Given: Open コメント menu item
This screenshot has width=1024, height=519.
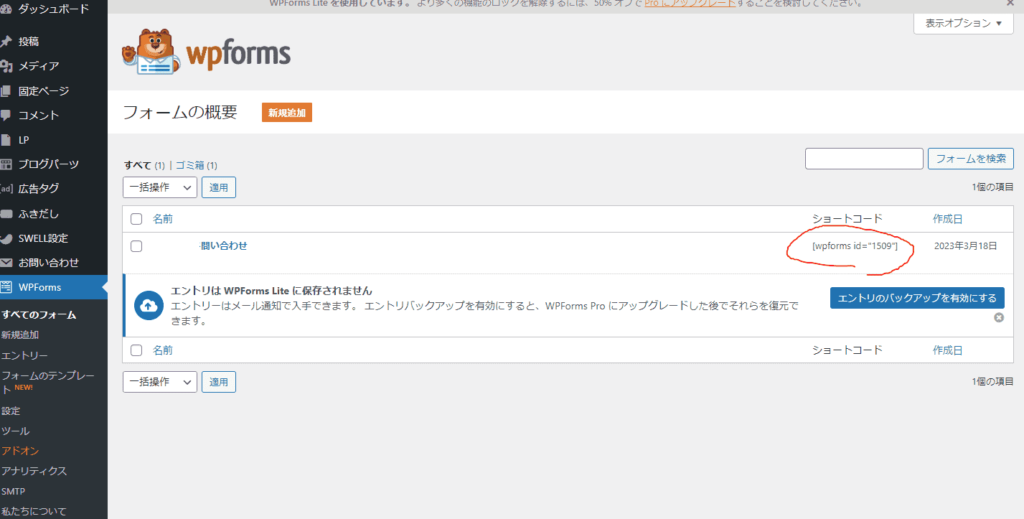Looking at the screenshot, I should tap(39, 116).
